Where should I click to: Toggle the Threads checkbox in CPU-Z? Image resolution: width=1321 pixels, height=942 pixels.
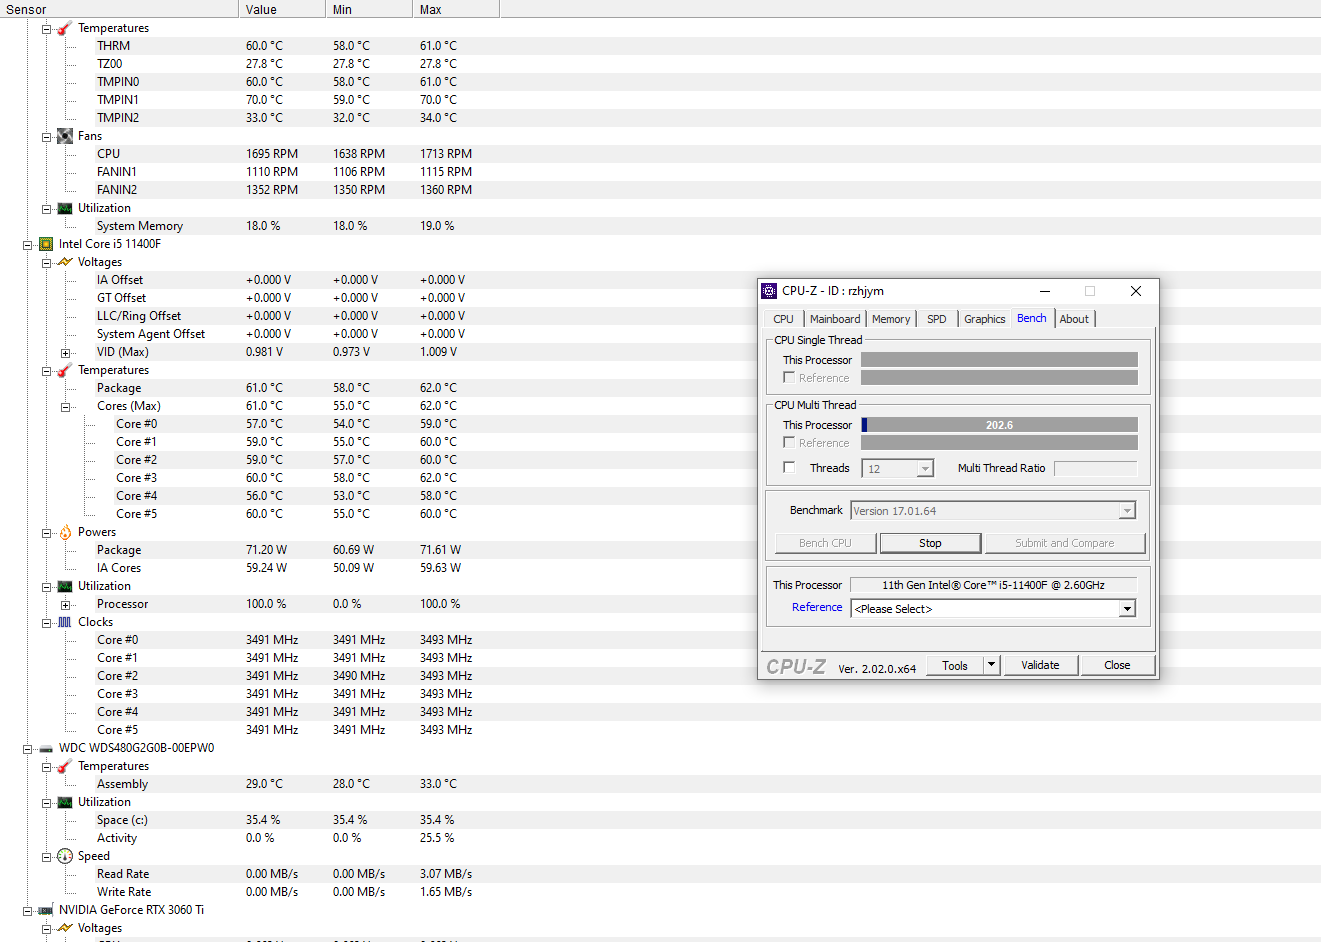(789, 468)
